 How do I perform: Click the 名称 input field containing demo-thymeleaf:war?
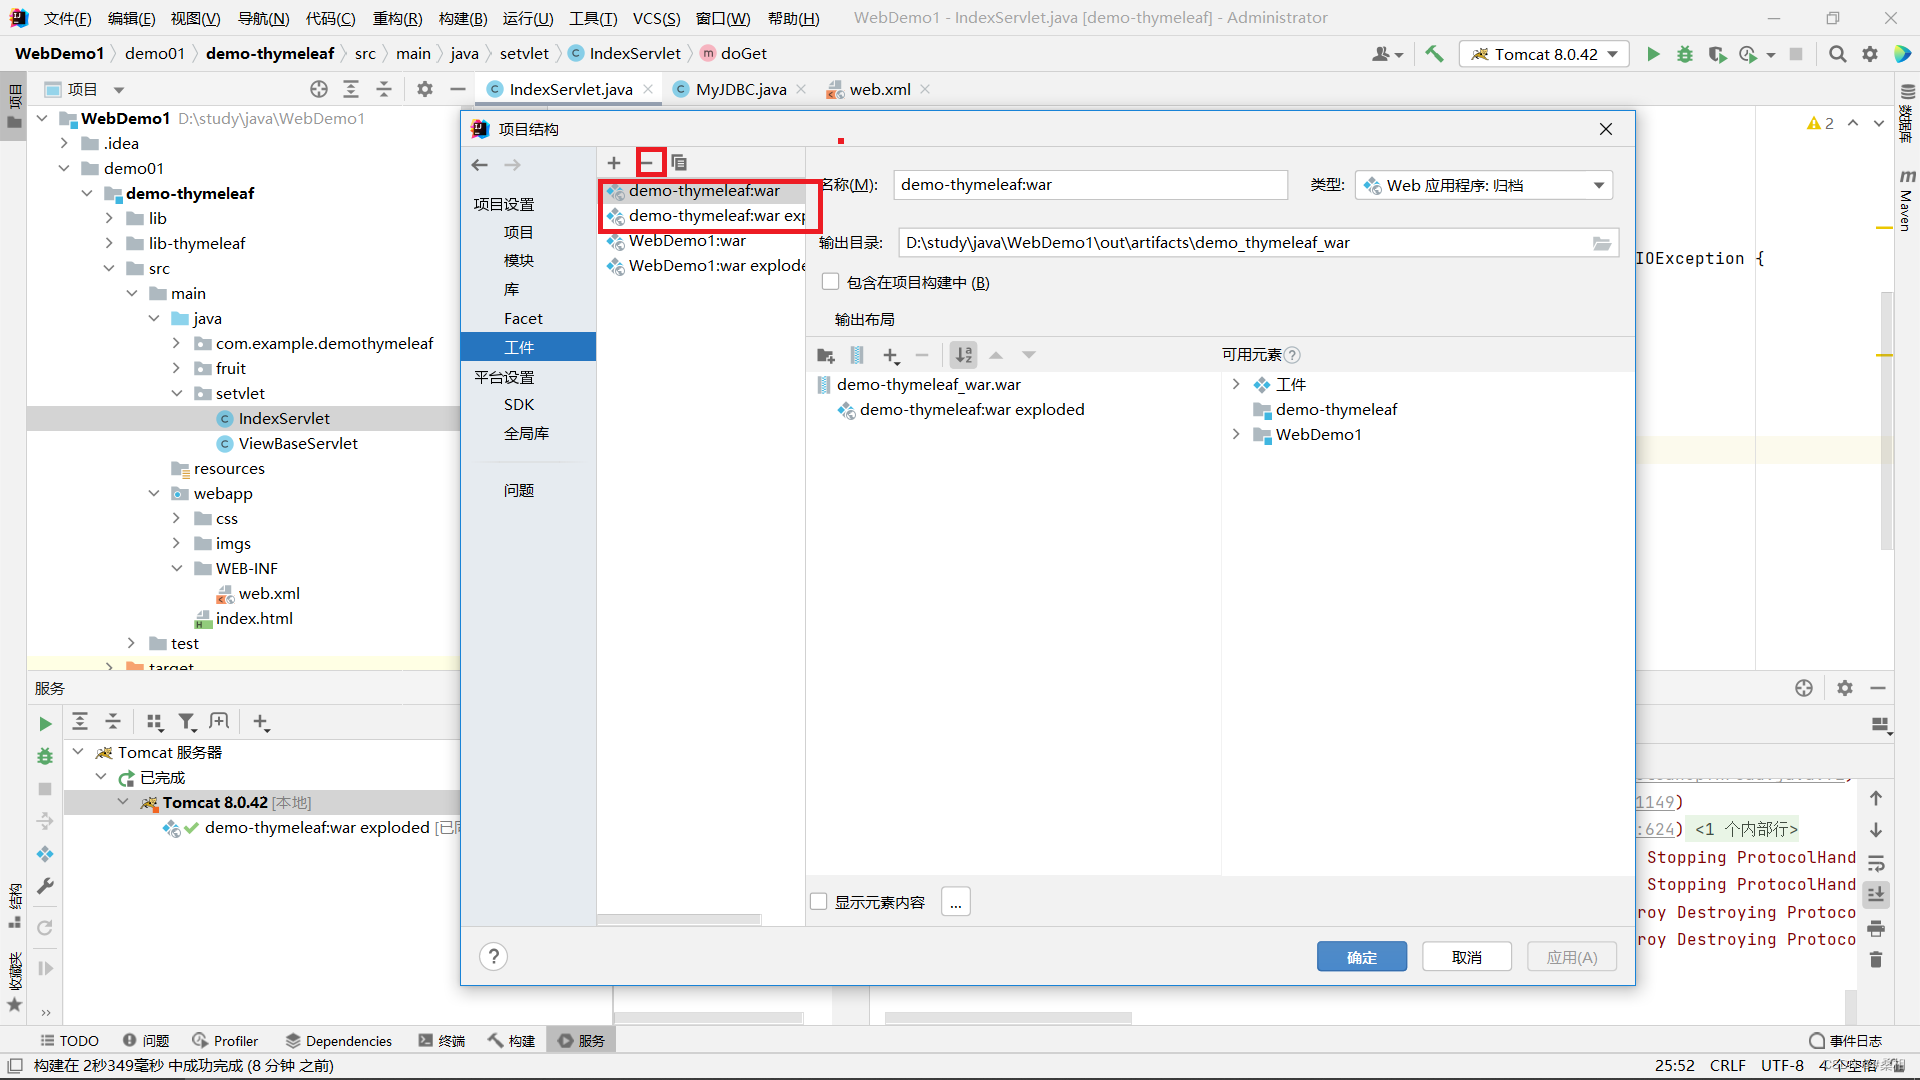[1089, 185]
